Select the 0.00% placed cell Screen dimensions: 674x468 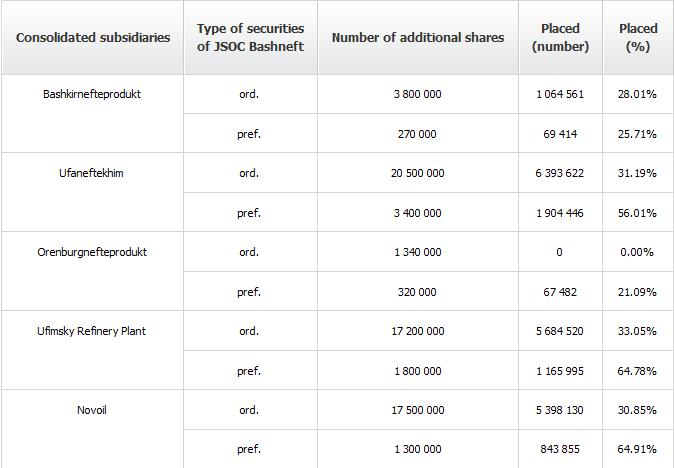coord(637,252)
